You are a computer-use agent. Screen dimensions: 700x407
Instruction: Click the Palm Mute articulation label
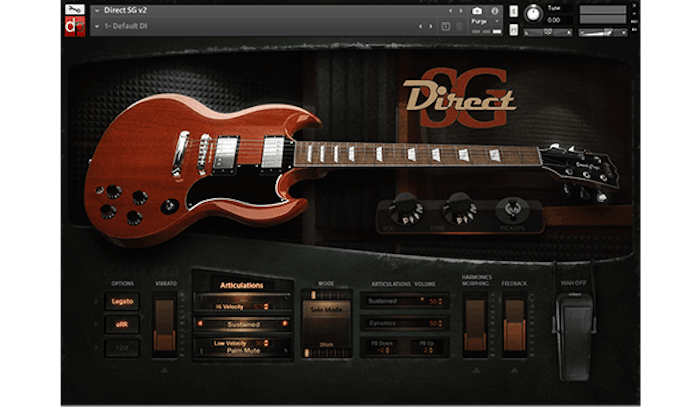243,351
